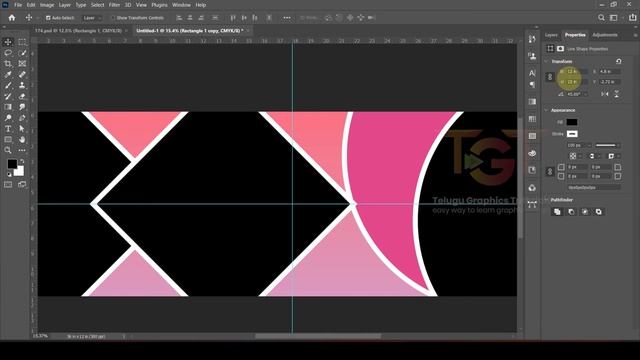Select the Brush tool
The image size is (640, 360).
click(8, 85)
